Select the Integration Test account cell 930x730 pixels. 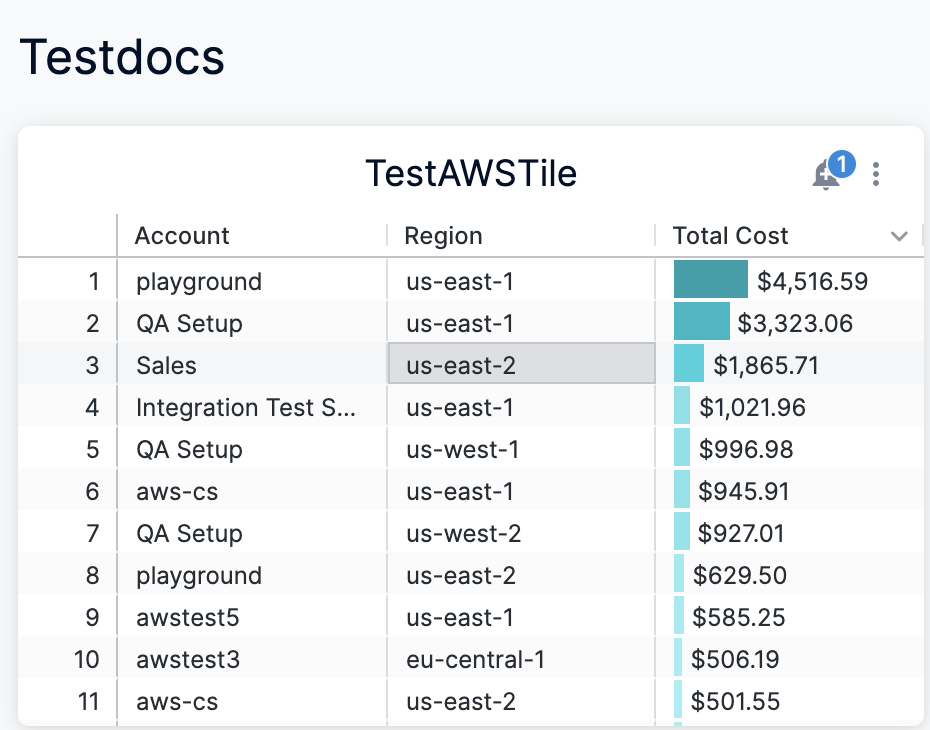click(x=245, y=408)
